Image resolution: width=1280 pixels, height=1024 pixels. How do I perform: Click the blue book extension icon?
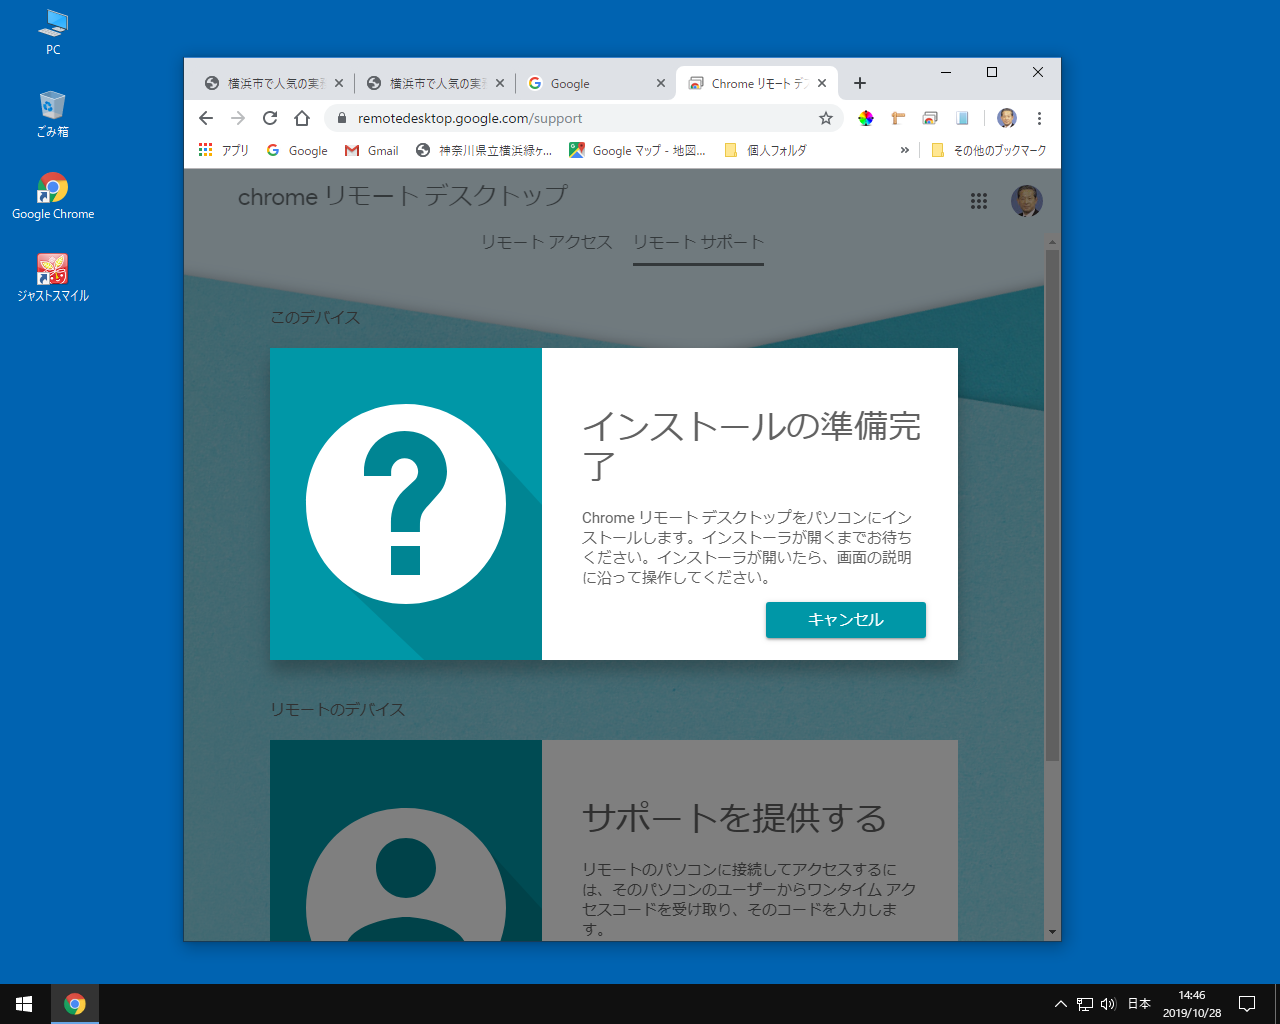(x=962, y=118)
